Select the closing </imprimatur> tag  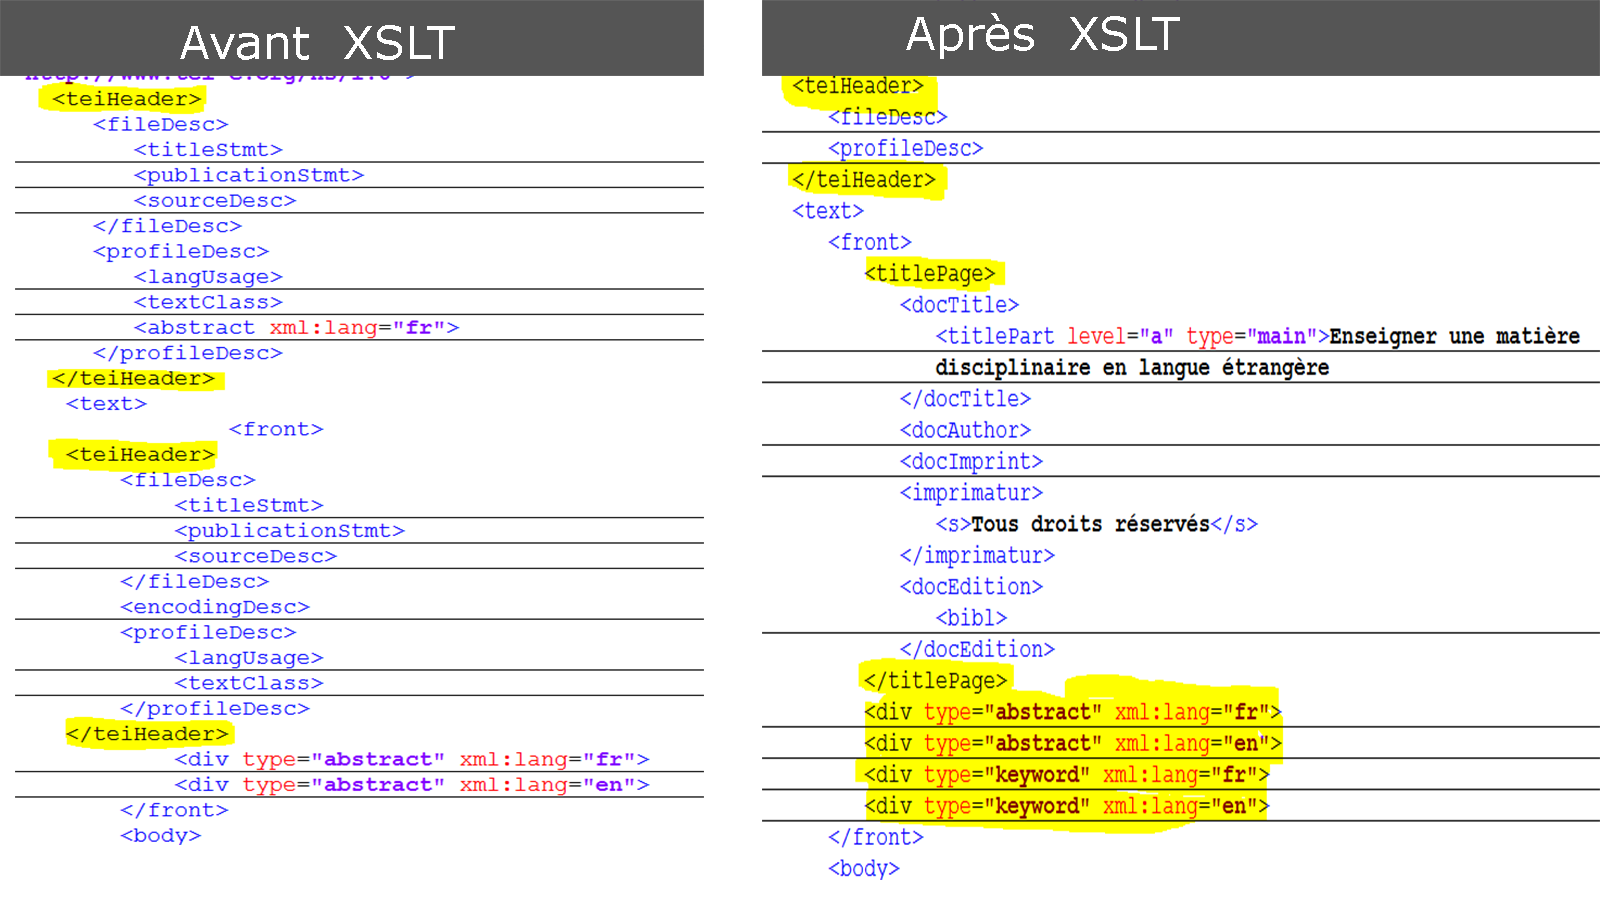click(977, 556)
